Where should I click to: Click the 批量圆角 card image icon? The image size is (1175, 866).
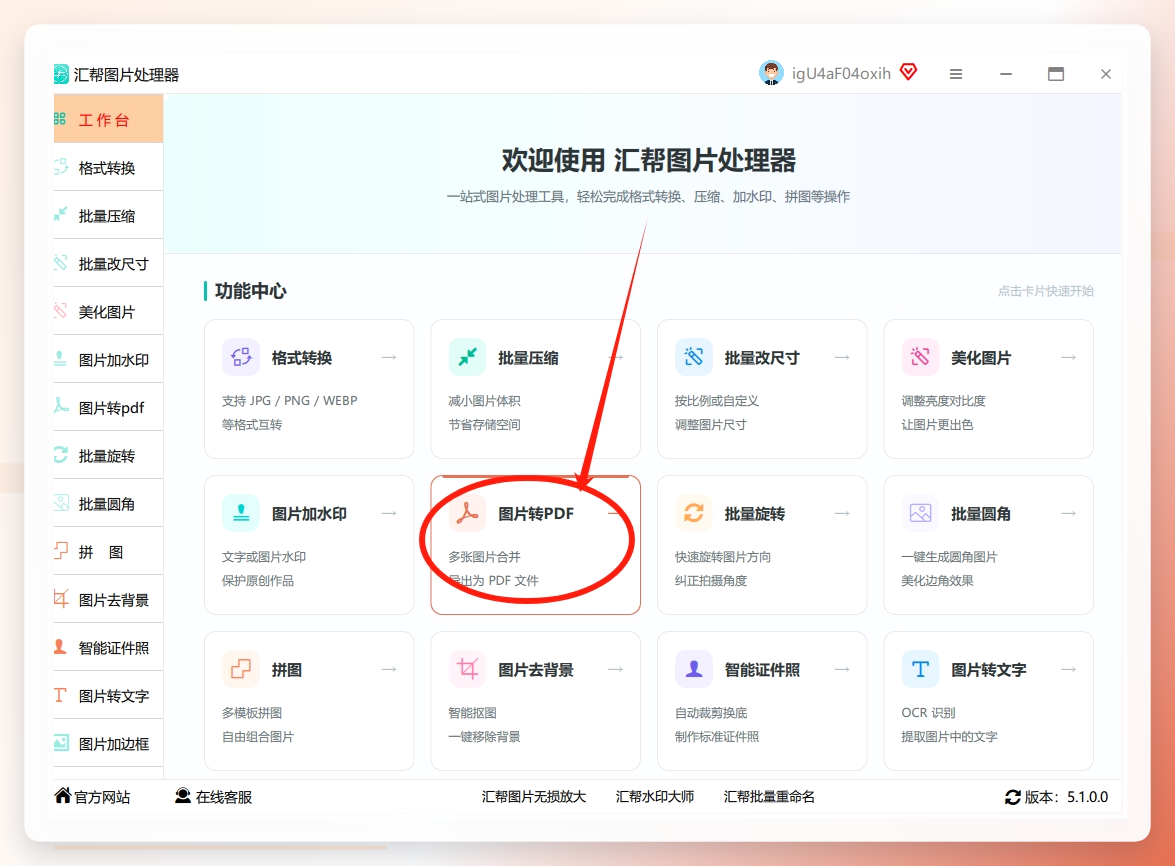click(x=920, y=513)
